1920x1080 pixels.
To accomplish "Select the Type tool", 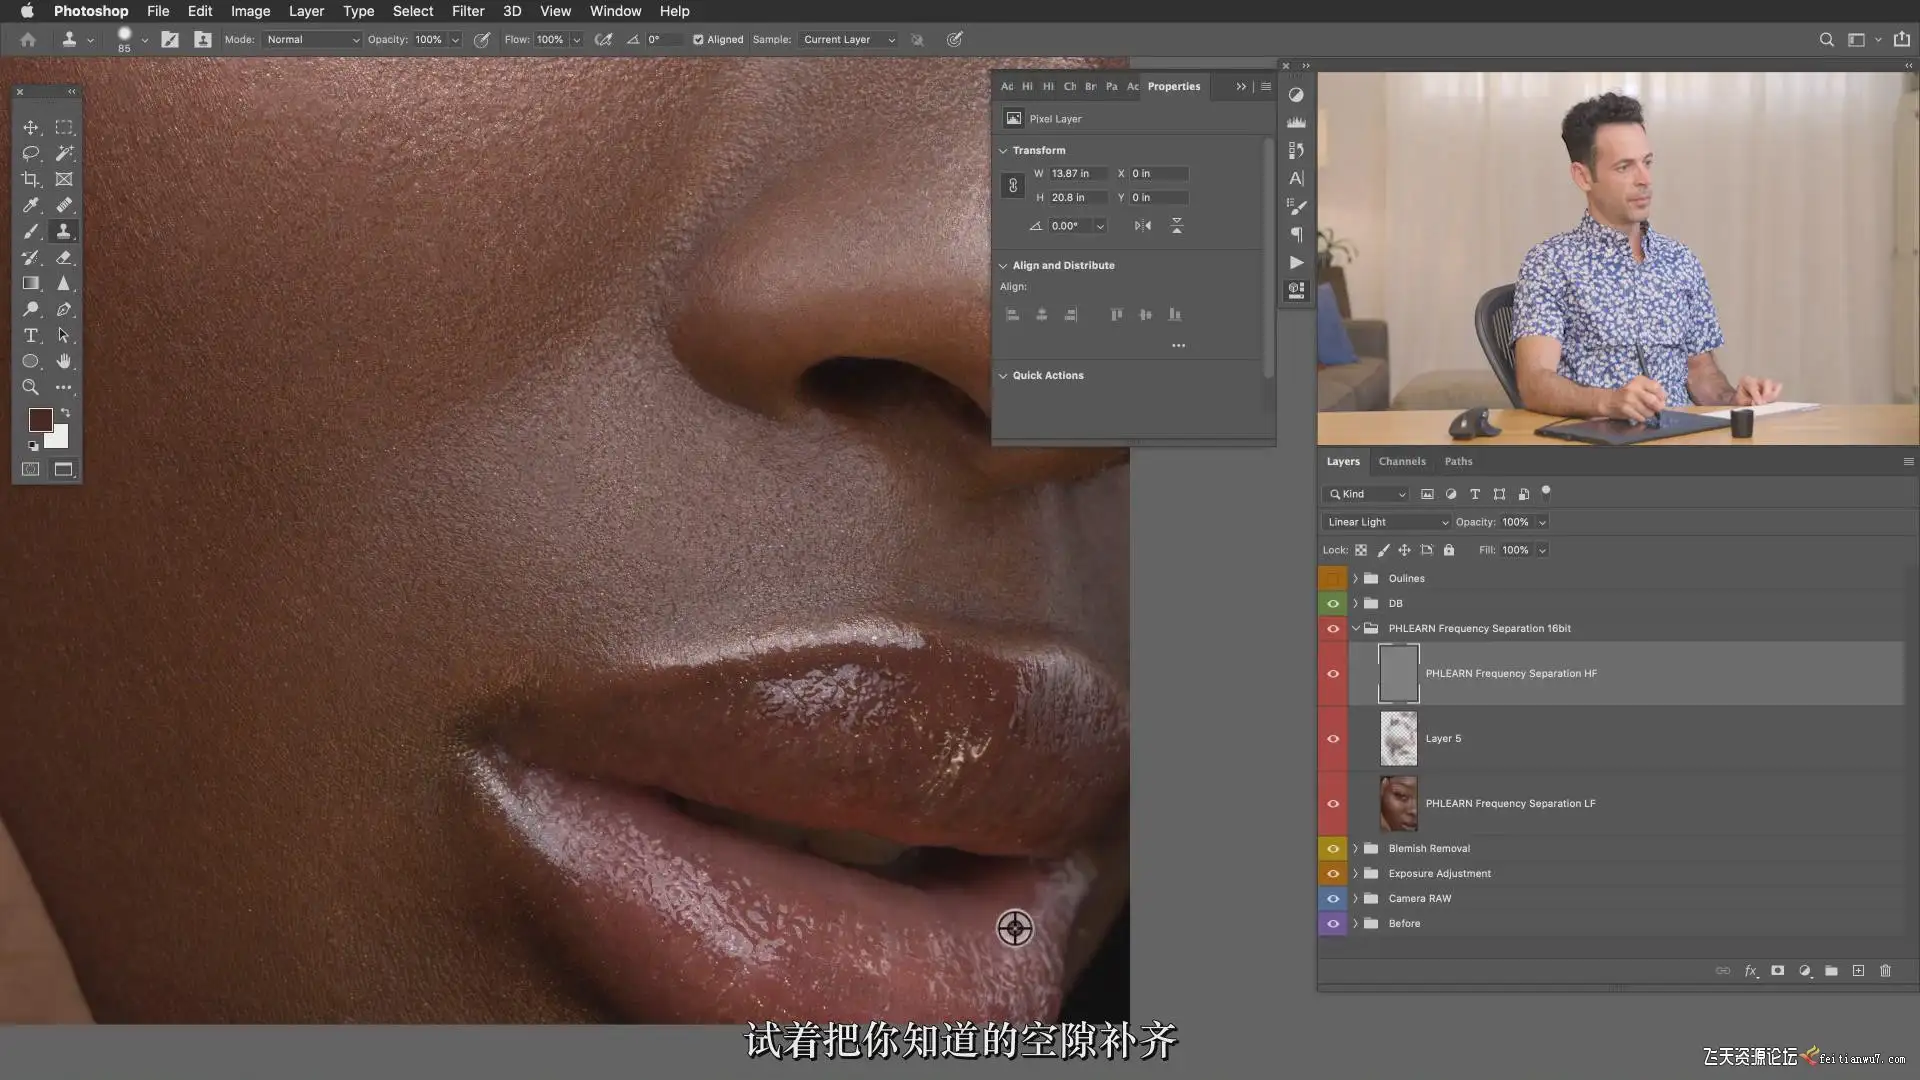I will pos(30,335).
